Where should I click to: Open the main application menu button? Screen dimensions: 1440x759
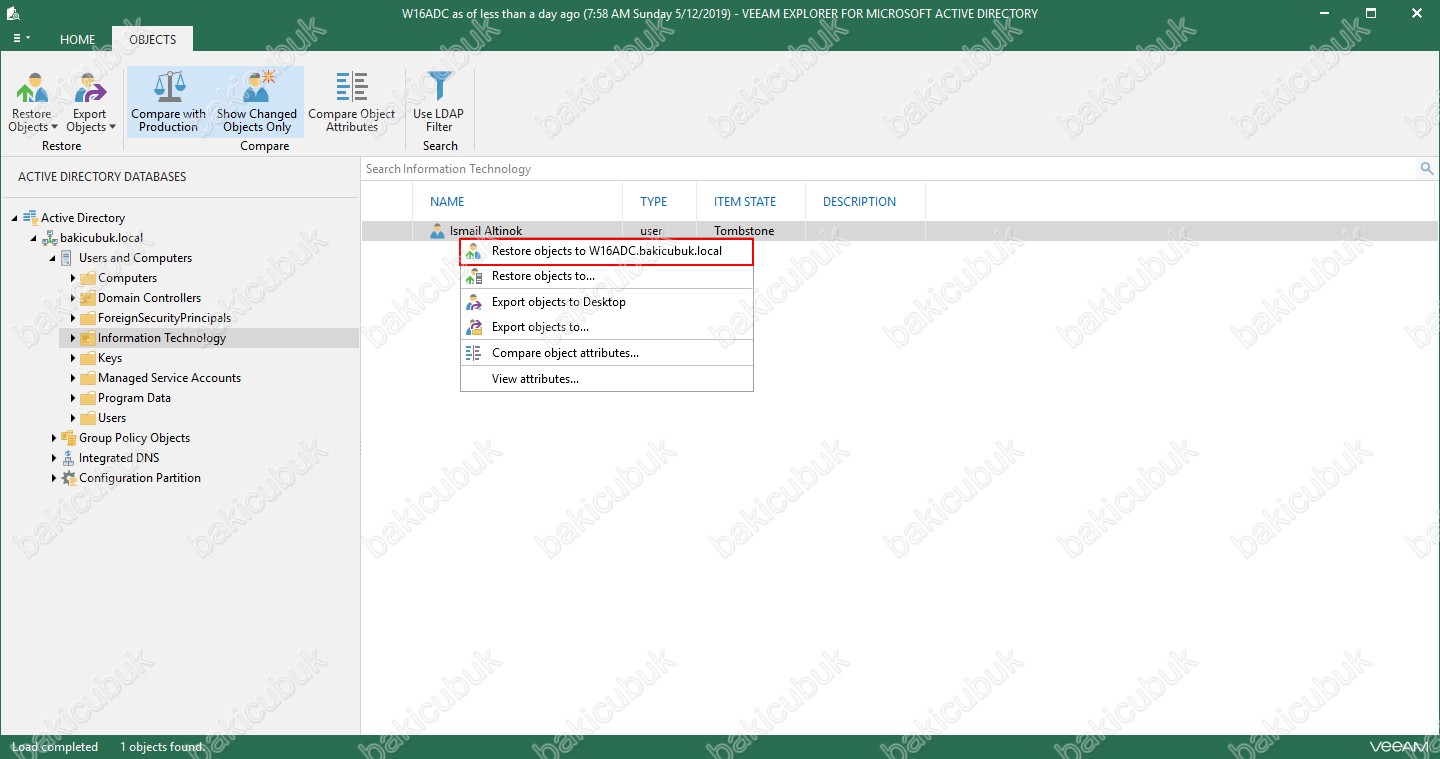(x=21, y=39)
